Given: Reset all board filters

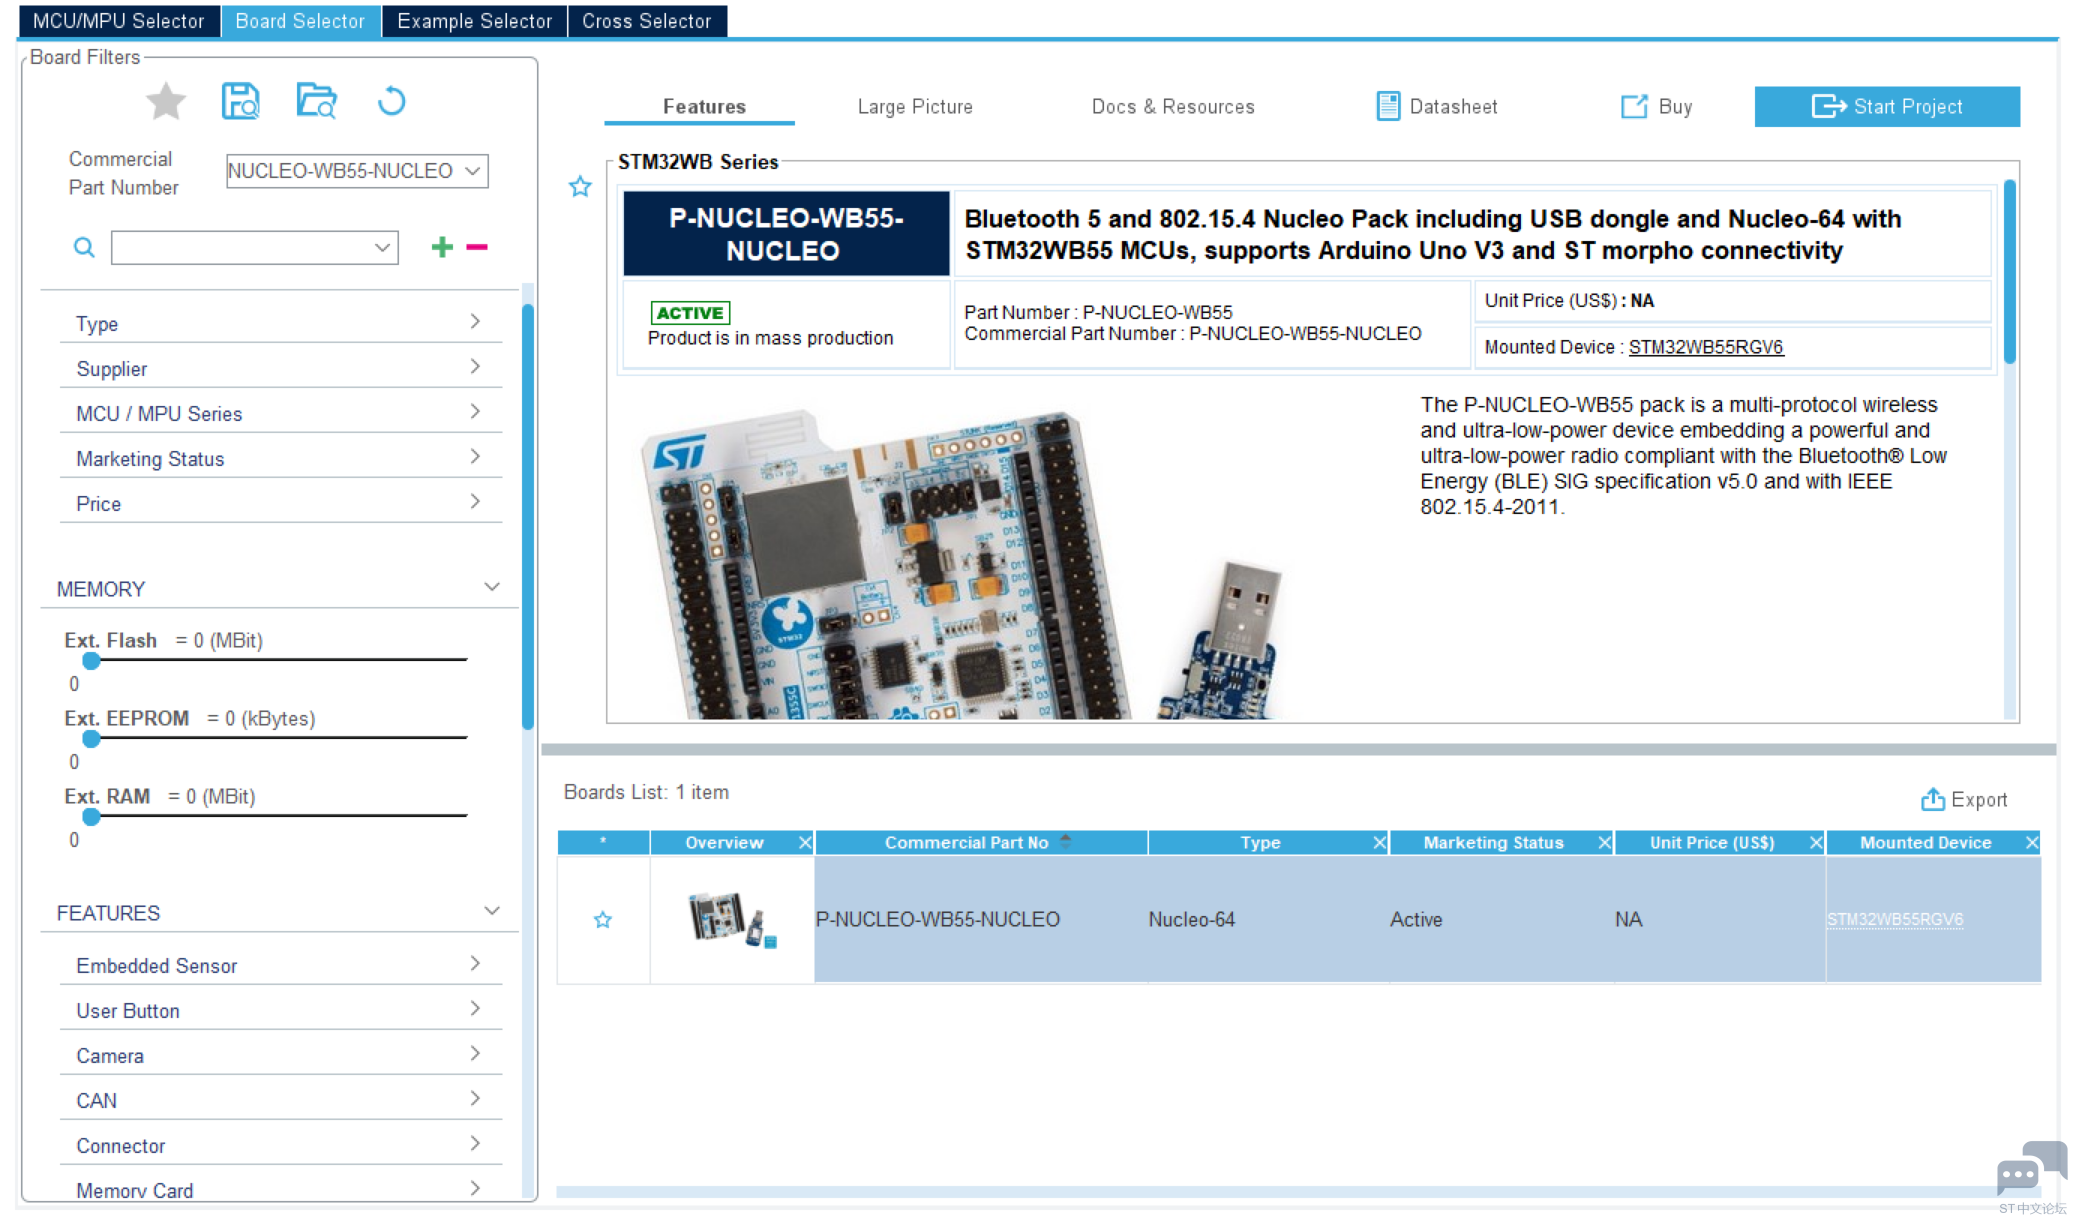Looking at the screenshot, I should (x=391, y=101).
